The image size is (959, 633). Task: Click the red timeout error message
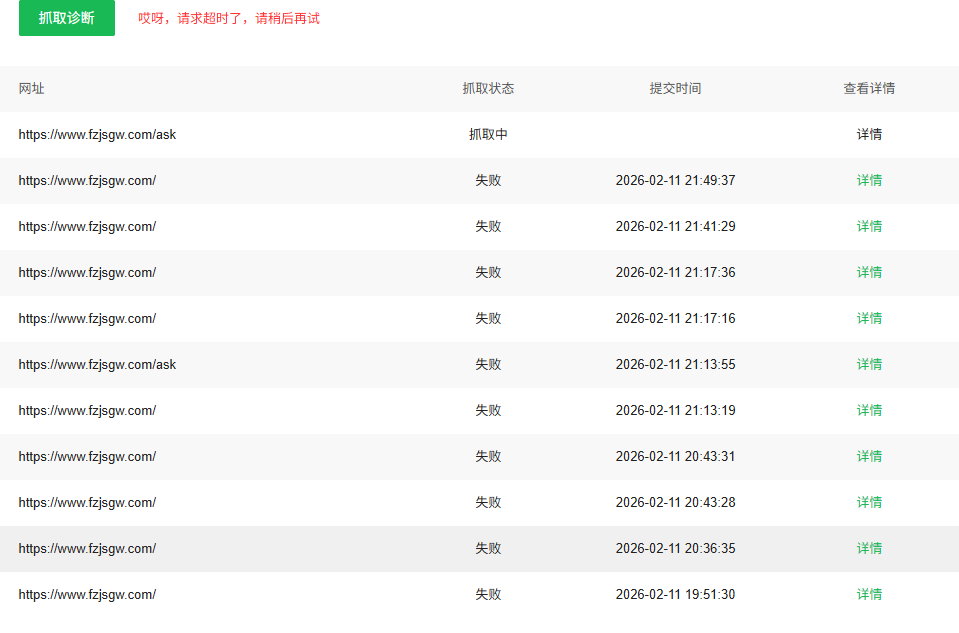coord(229,18)
